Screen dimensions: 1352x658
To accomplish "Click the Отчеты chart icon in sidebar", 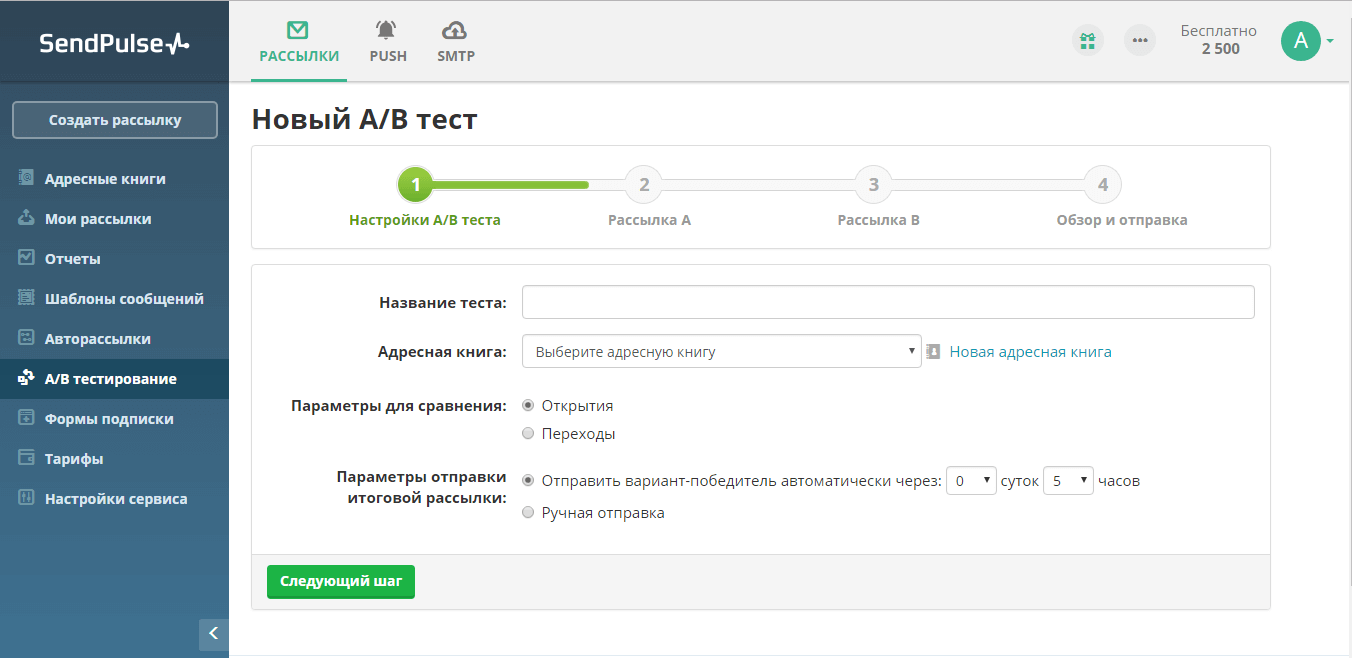I will (27, 258).
